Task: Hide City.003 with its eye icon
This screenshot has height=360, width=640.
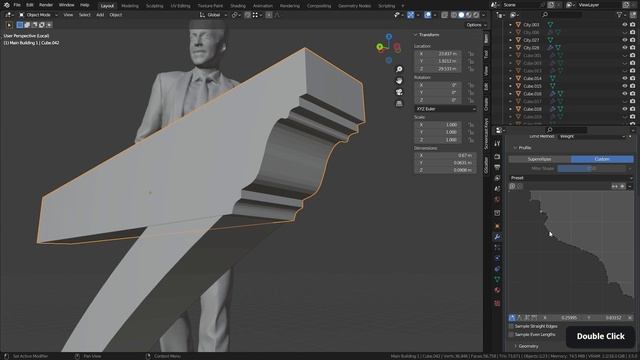Action: point(624,24)
